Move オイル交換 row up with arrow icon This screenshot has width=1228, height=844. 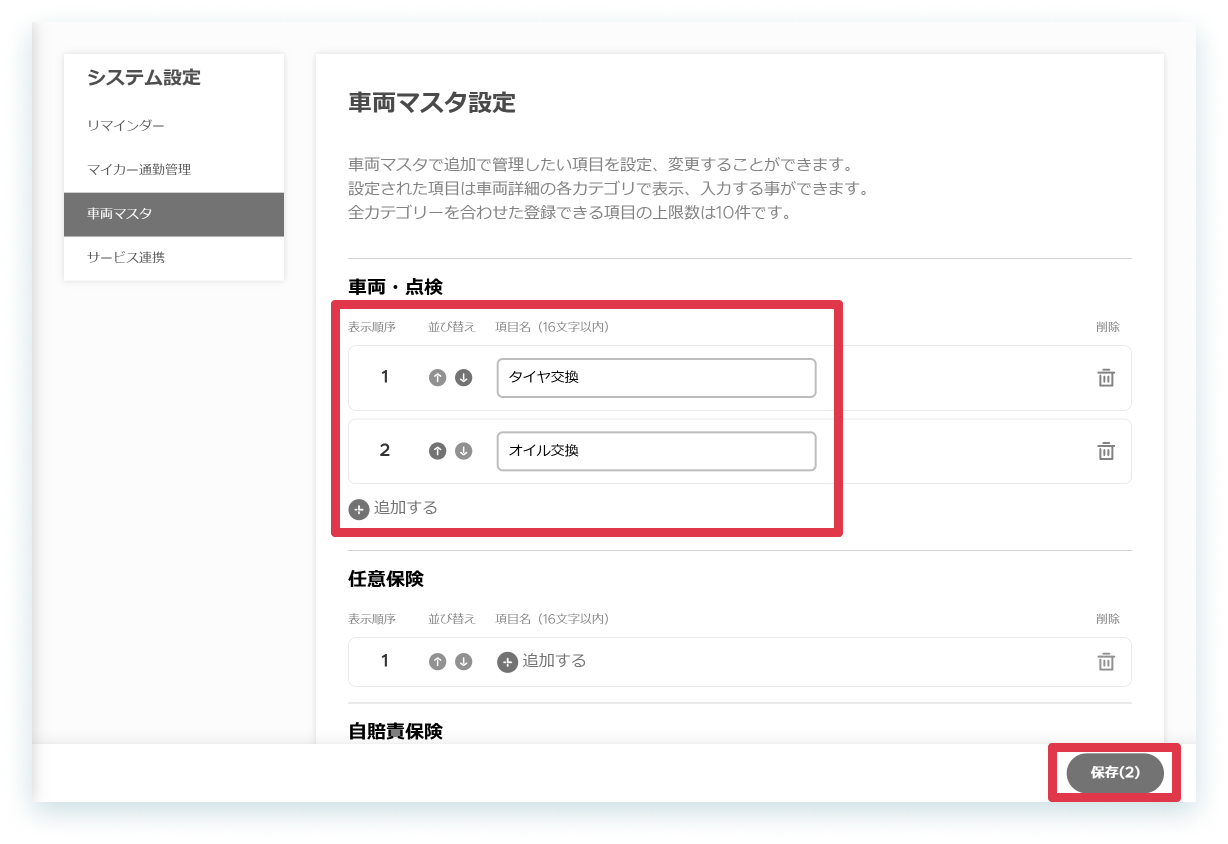(437, 451)
